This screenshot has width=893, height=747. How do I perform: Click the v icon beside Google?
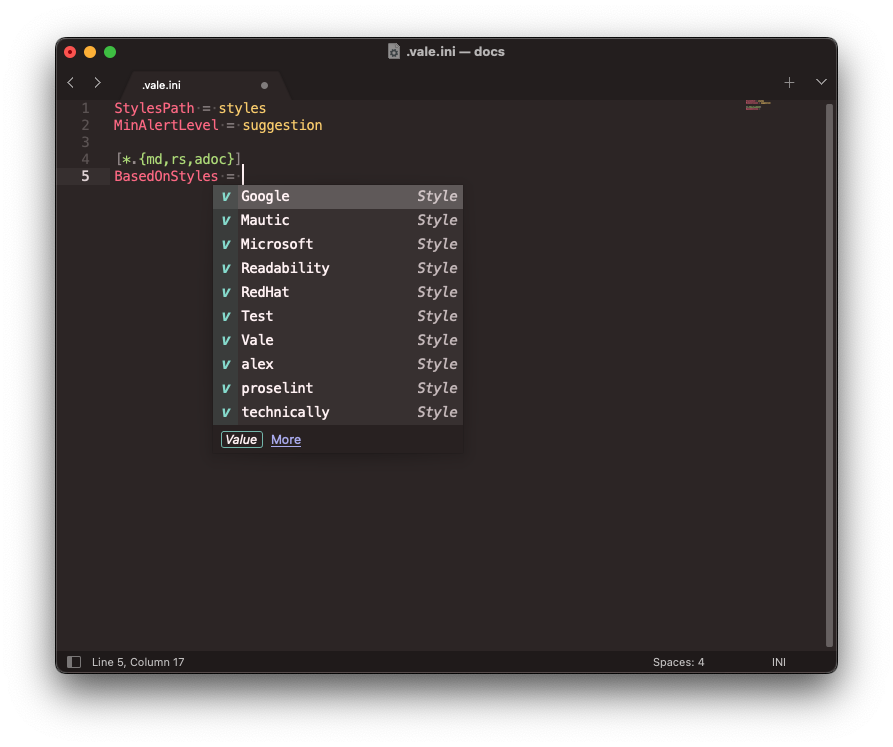pyautogui.click(x=226, y=197)
